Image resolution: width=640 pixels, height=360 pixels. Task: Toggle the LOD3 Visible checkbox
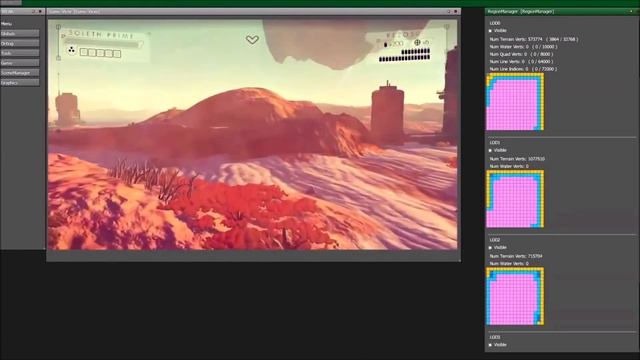pyautogui.click(x=490, y=344)
